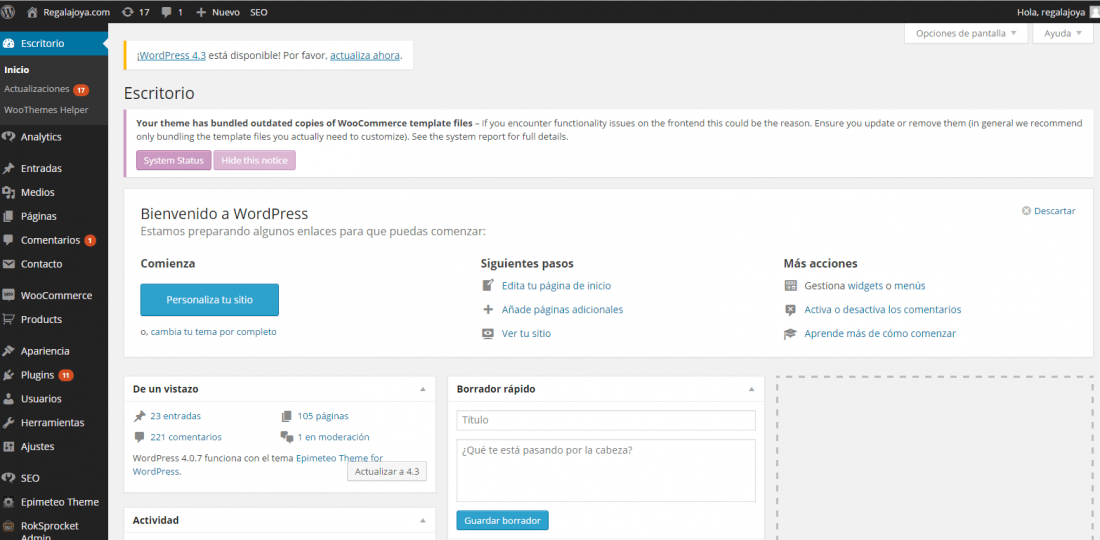Click the Products cart icon
Screen dimensions: 1100x540
(x=8, y=319)
